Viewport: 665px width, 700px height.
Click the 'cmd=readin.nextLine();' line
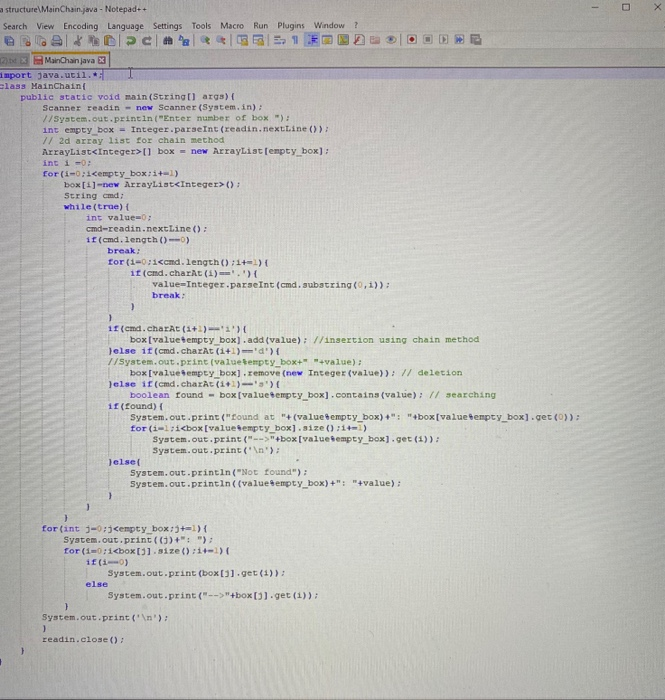click(x=146, y=229)
